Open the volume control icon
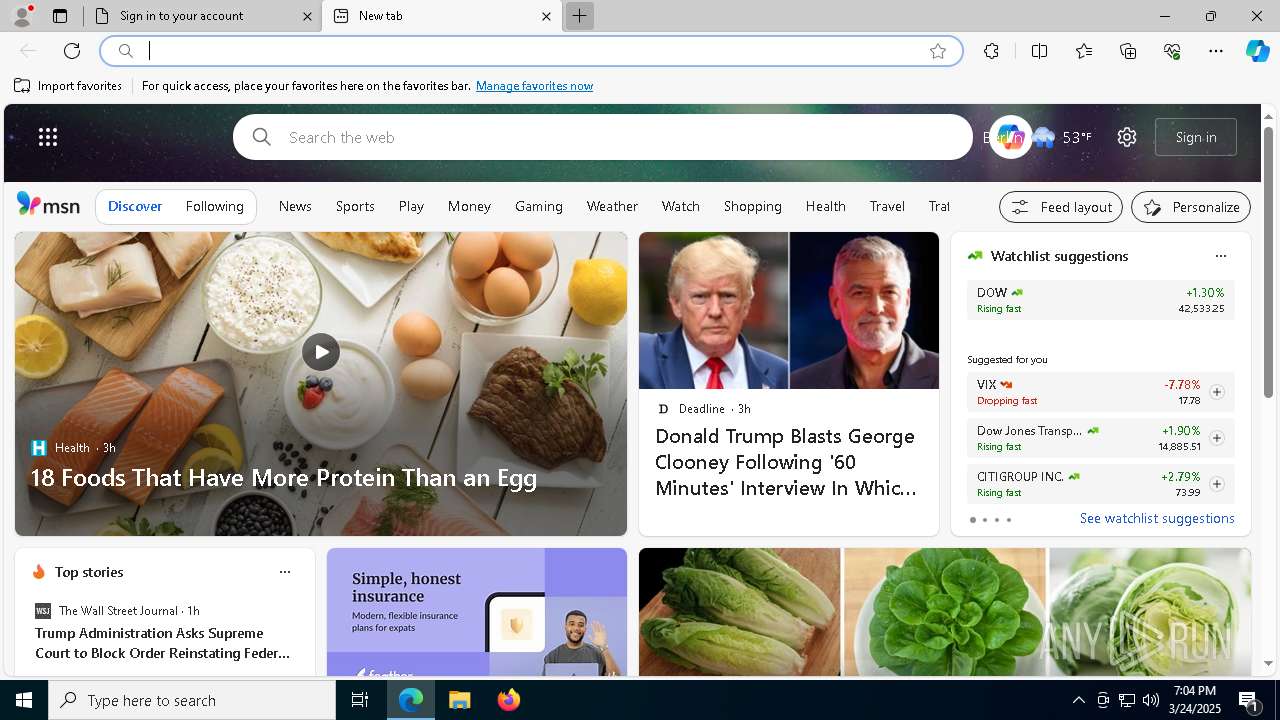This screenshot has width=1280, height=720. (1150, 700)
